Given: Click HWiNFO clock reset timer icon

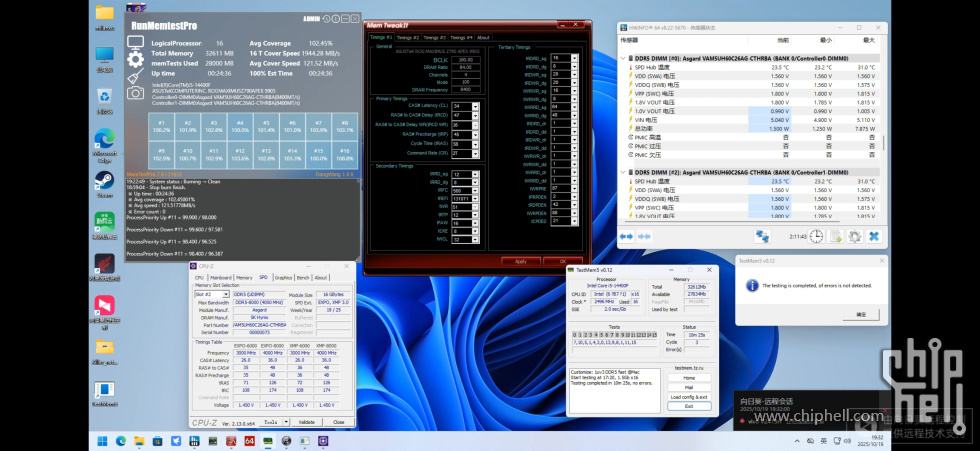Looking at the screenshot, I should pyautogui.click(x=816, y=236).
